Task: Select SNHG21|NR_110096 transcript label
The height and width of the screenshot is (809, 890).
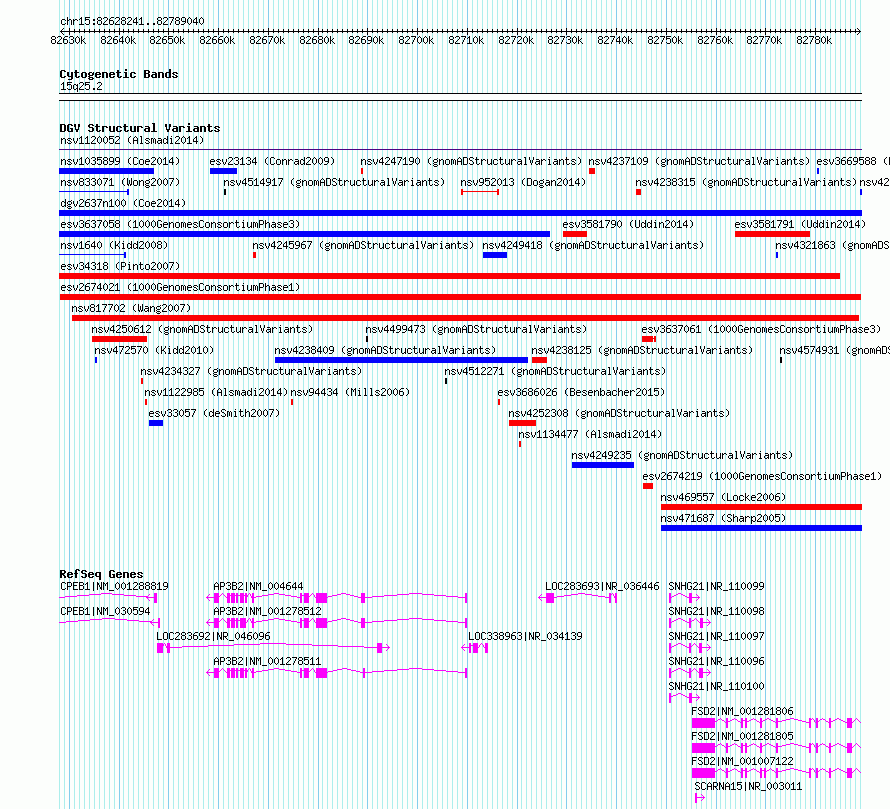Action: tap(716, 661)
